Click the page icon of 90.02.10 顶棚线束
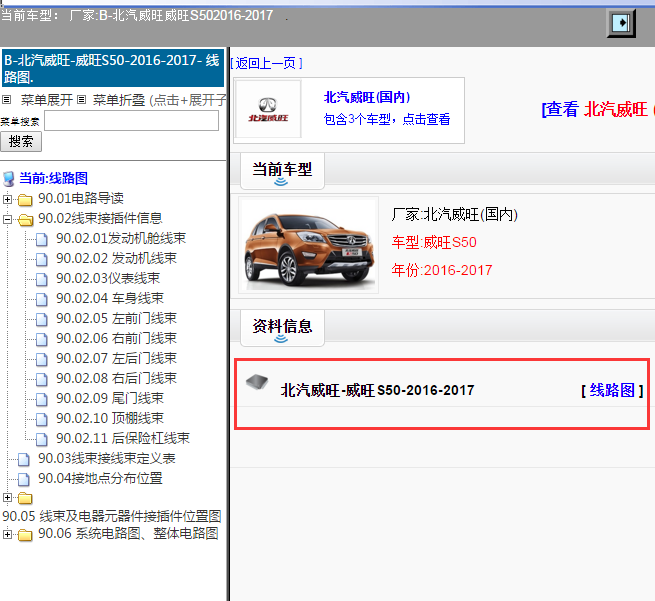 tap(41, 419)
